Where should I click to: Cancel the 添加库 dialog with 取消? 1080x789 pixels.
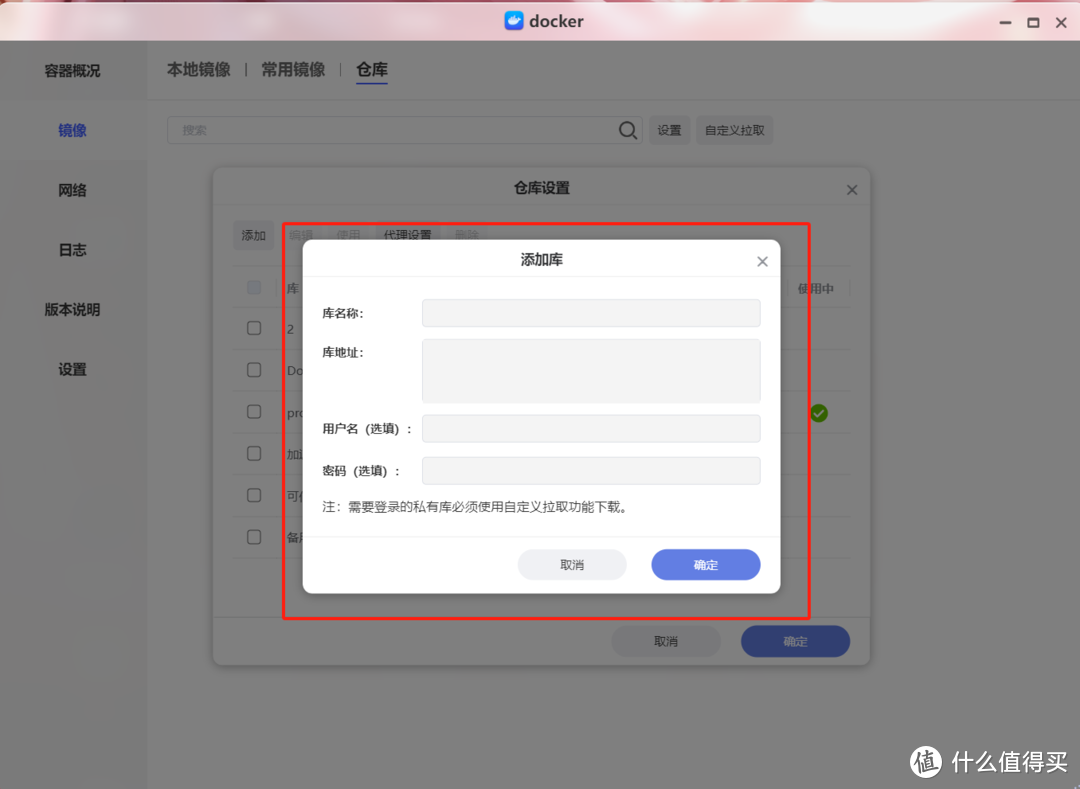coord(572,564)
